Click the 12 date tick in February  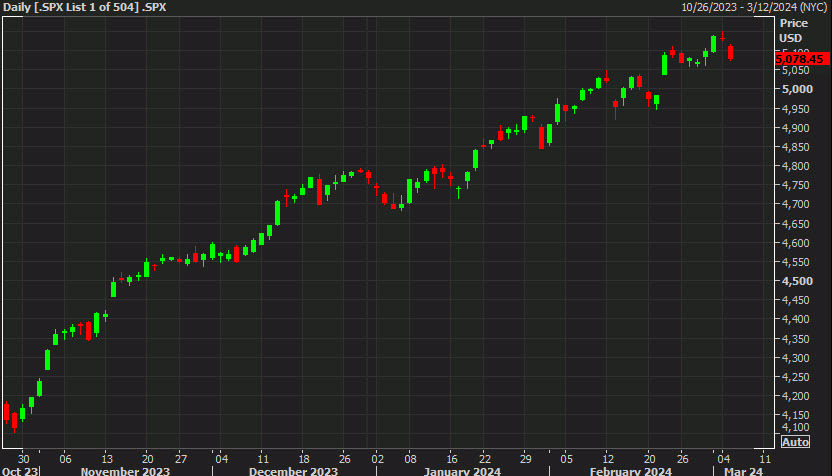point(608,459)
